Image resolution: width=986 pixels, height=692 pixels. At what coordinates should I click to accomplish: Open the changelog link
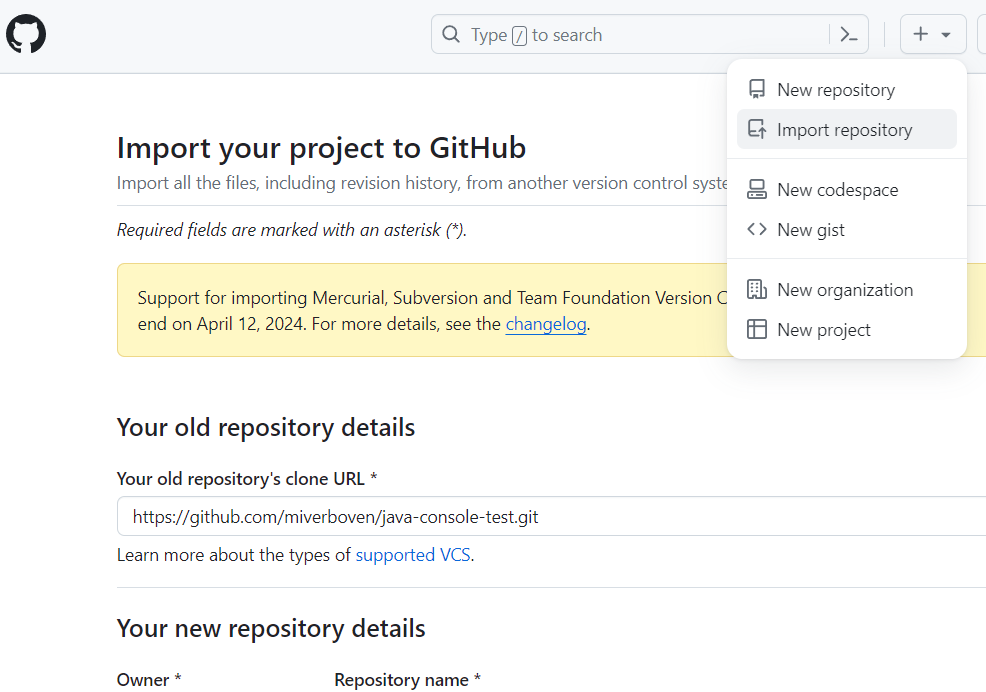(x=546, y=324)
